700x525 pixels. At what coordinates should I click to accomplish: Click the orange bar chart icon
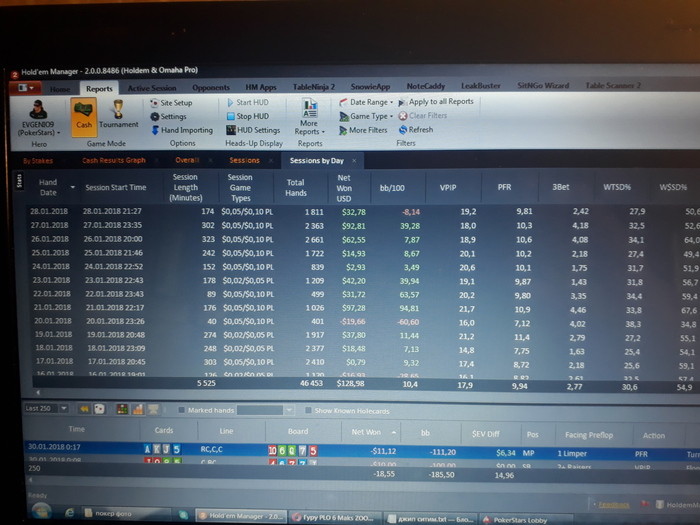point(138,409)
